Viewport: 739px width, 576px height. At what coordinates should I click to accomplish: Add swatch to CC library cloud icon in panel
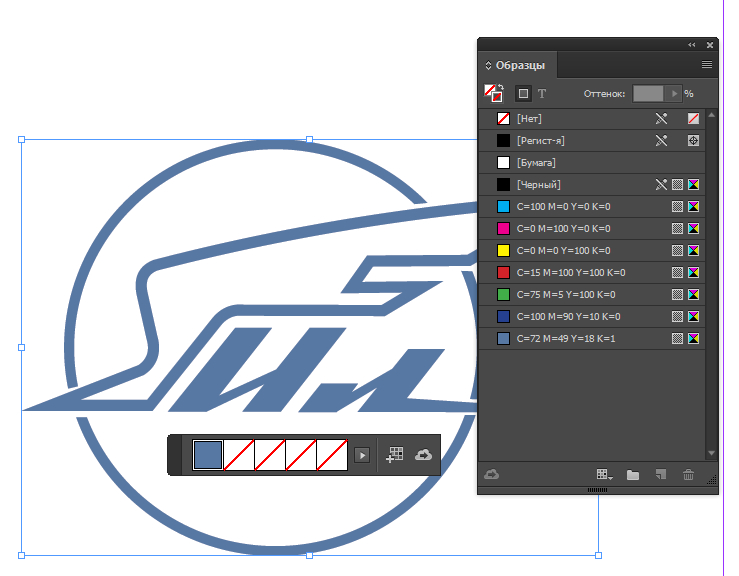pos(492,474)
